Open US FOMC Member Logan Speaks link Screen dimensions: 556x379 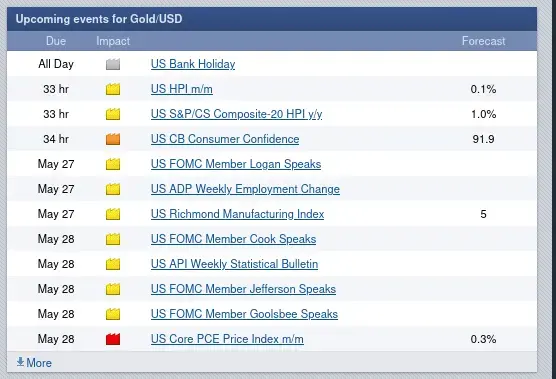point(236,164)
